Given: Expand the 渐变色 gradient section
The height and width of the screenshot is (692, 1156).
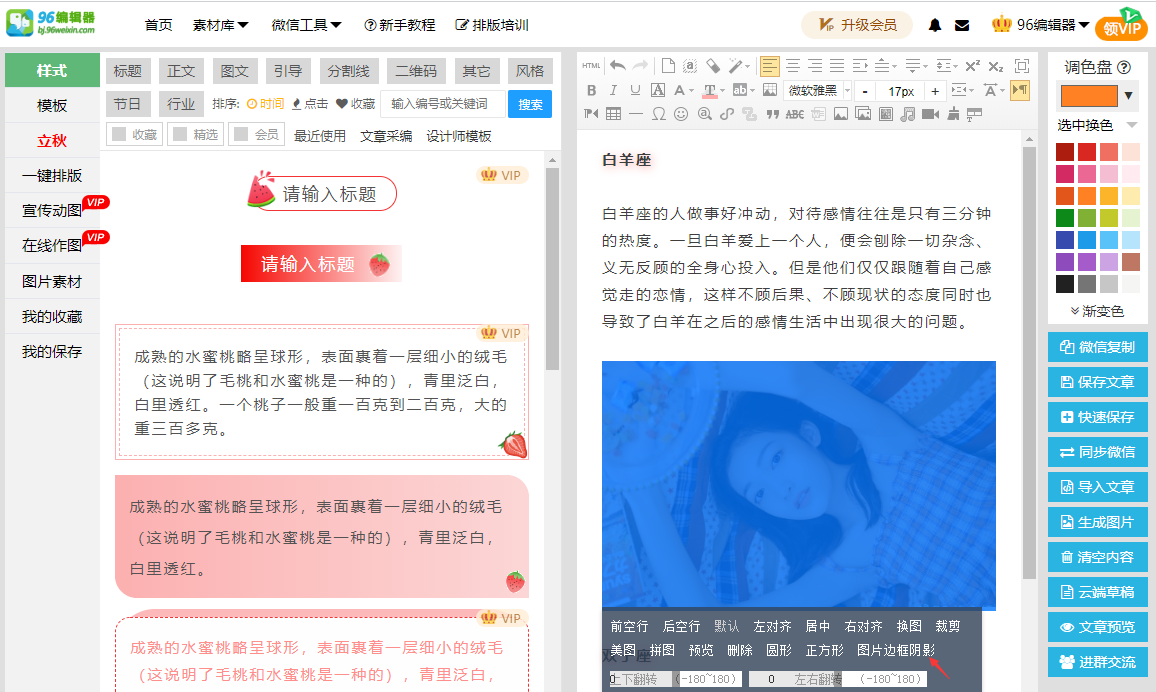Looking at the screenshot, I should (1097, 311).
